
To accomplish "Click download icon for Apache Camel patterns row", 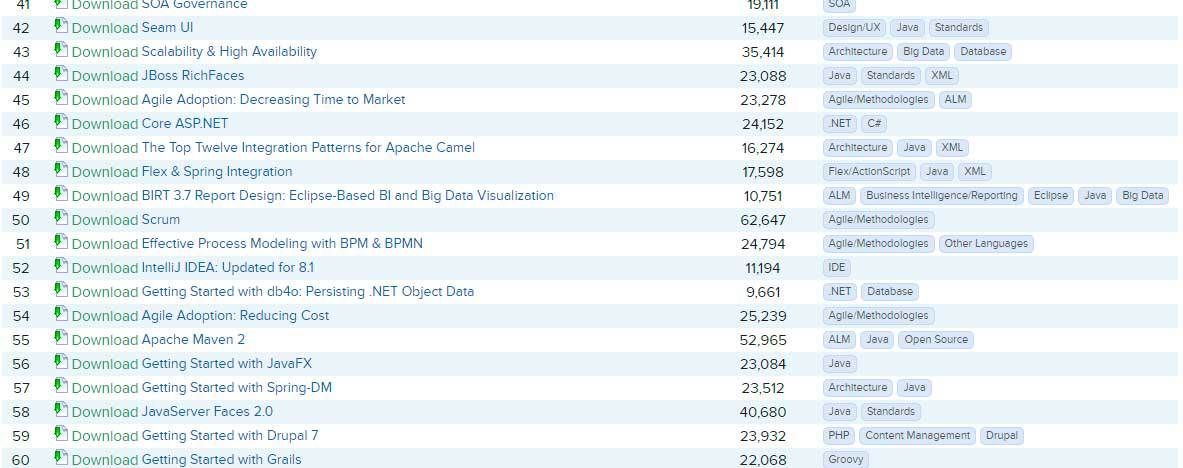I will [x=61, y=146].
